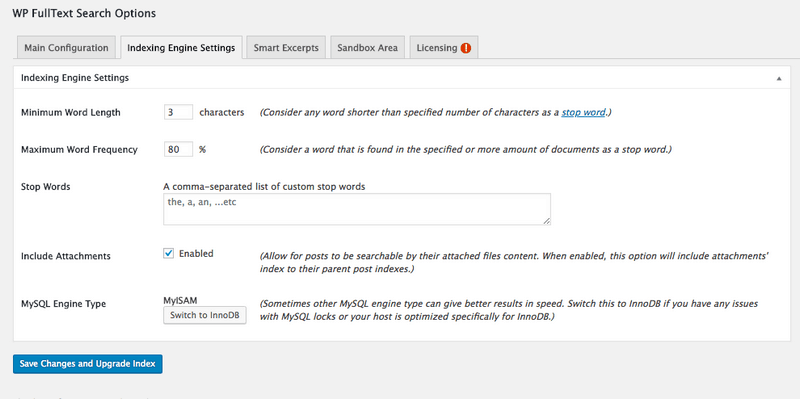Click 'A comma-separated list of custom stop words'
The height and width of the screenshot is (399, 800).
(x=264, y=187)
